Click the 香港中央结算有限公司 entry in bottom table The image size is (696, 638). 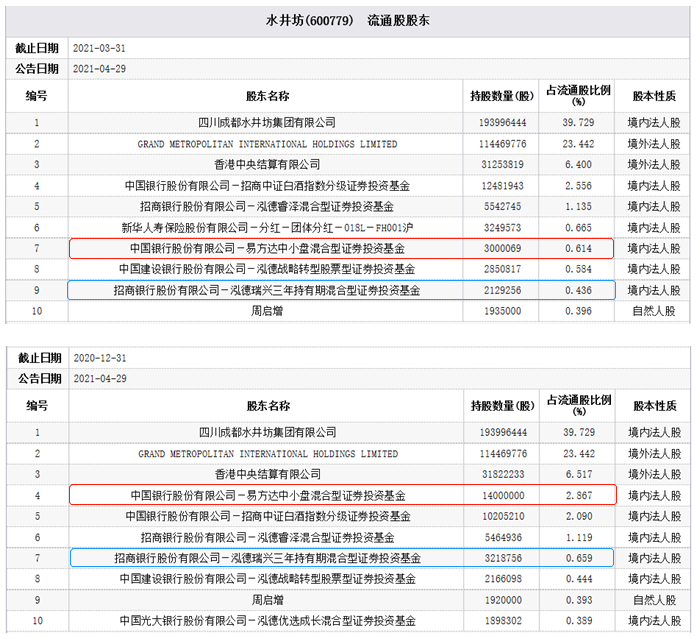[x=268, y=474]
